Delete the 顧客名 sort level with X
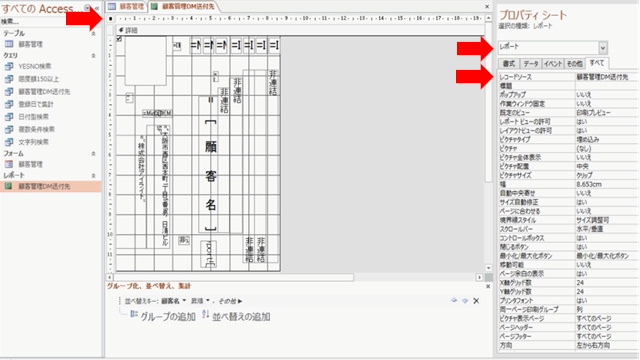The width and height of the screenshot is (640, 360). pyautogui.click(x=476, y=301)
